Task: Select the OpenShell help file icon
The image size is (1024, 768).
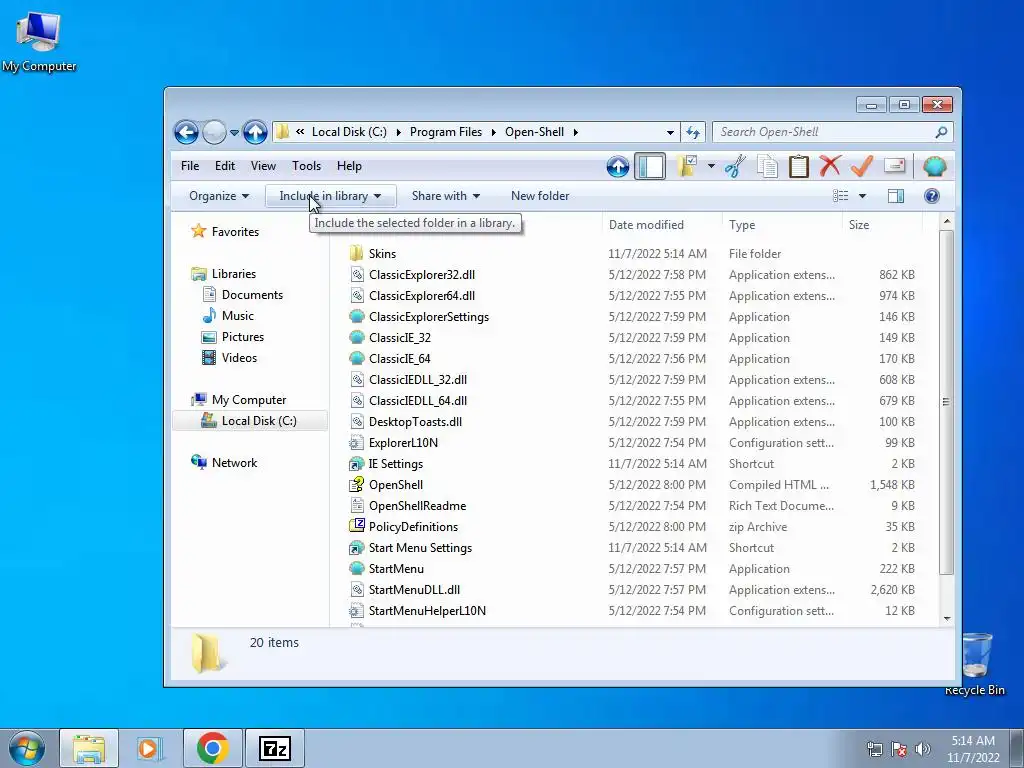Action: click(x=356, y=485)
